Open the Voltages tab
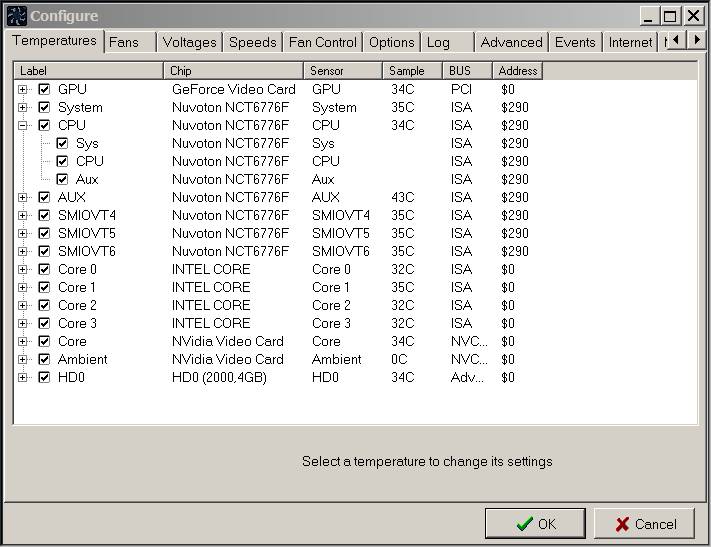Viewport: 711px width, 547px height. pyautogui.click(x=189, y=42)
